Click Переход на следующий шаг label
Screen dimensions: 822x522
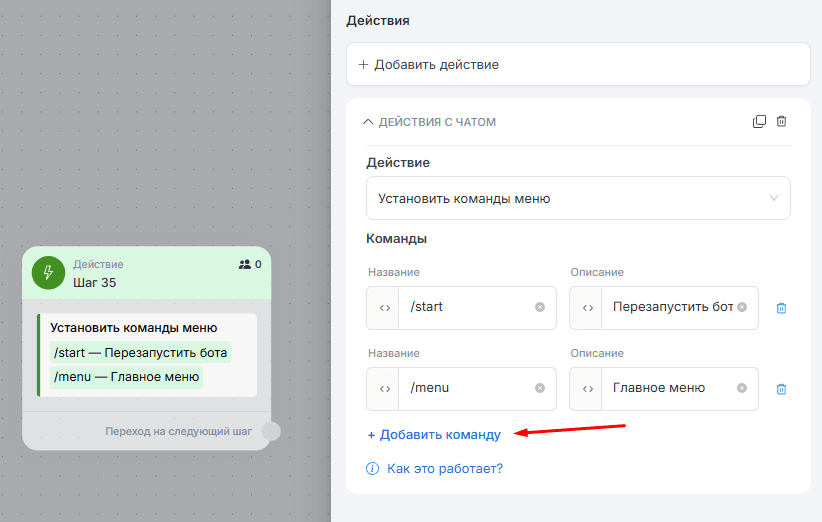point(178,431)
